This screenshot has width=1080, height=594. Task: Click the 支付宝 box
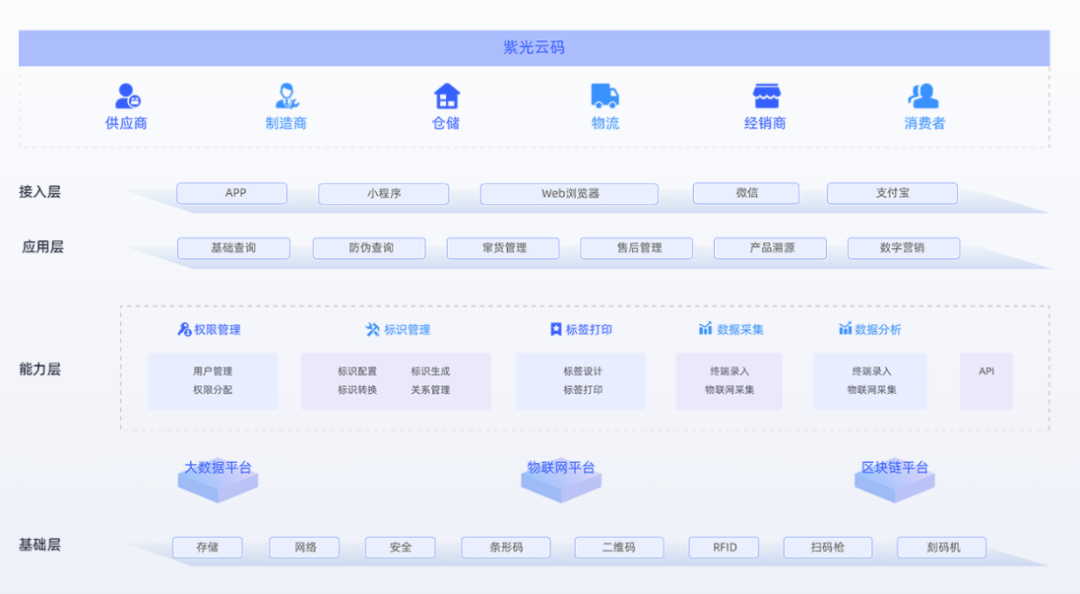[x=892, y=193]
